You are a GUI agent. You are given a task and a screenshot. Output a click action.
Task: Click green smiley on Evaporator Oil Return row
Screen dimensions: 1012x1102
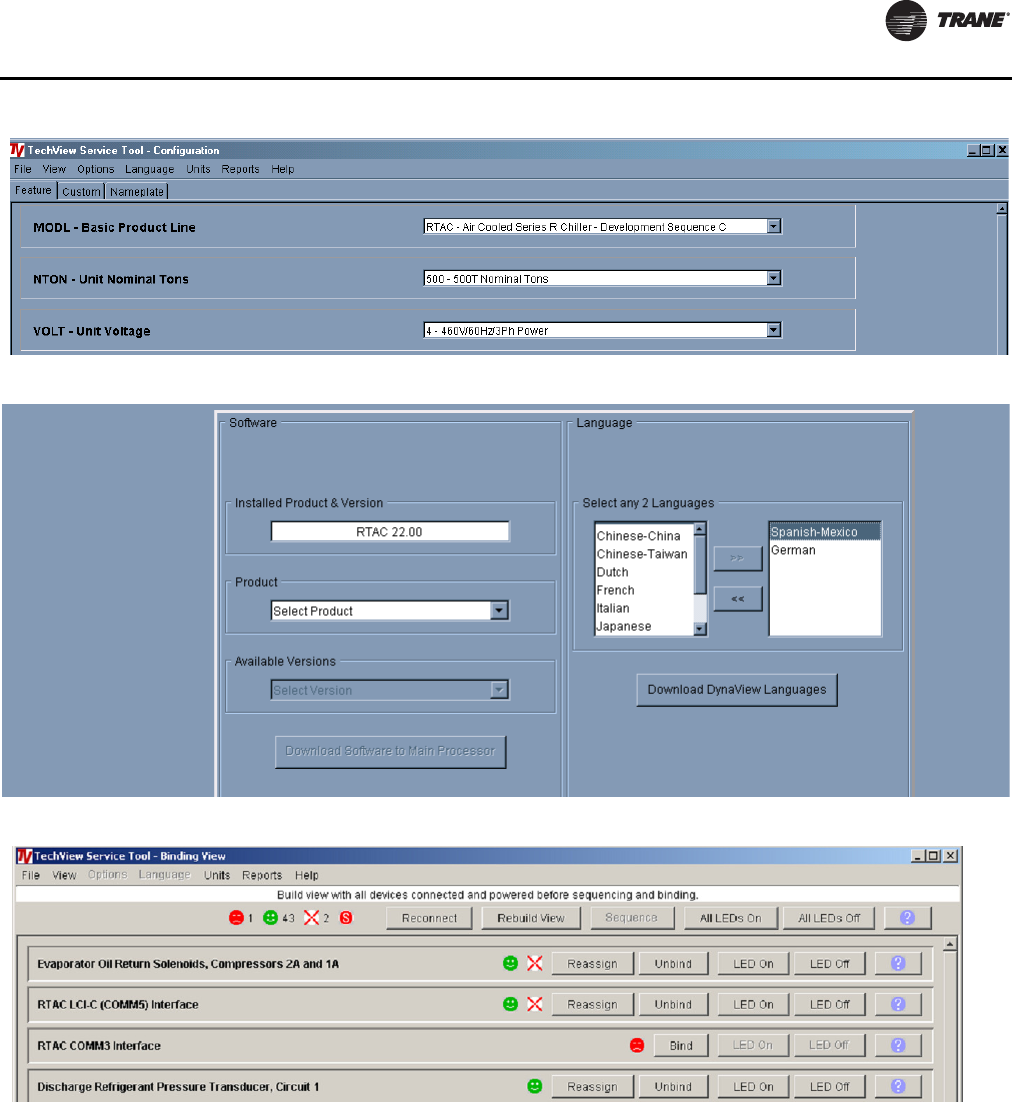click(x=511, y=964)
